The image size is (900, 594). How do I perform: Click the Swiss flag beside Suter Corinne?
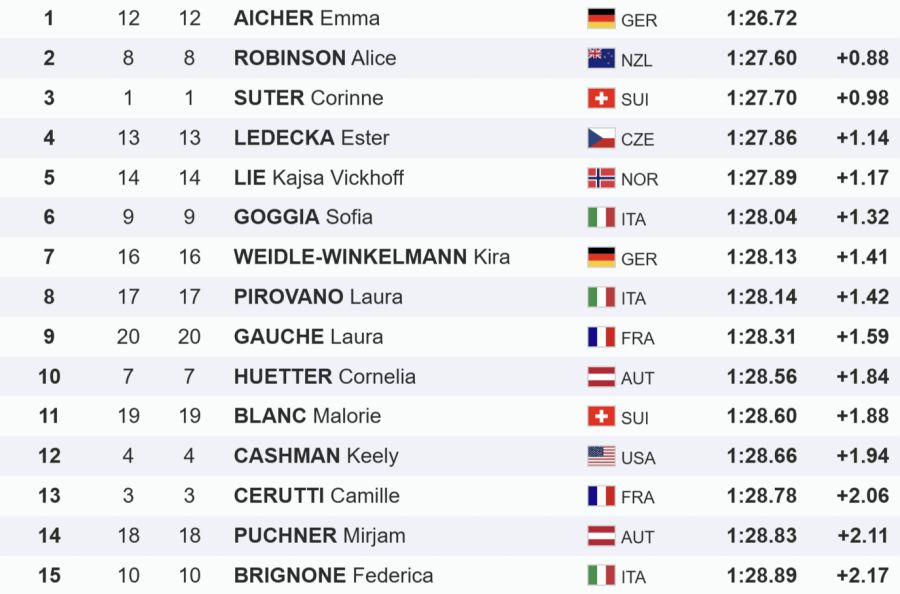tap(601, 98)
